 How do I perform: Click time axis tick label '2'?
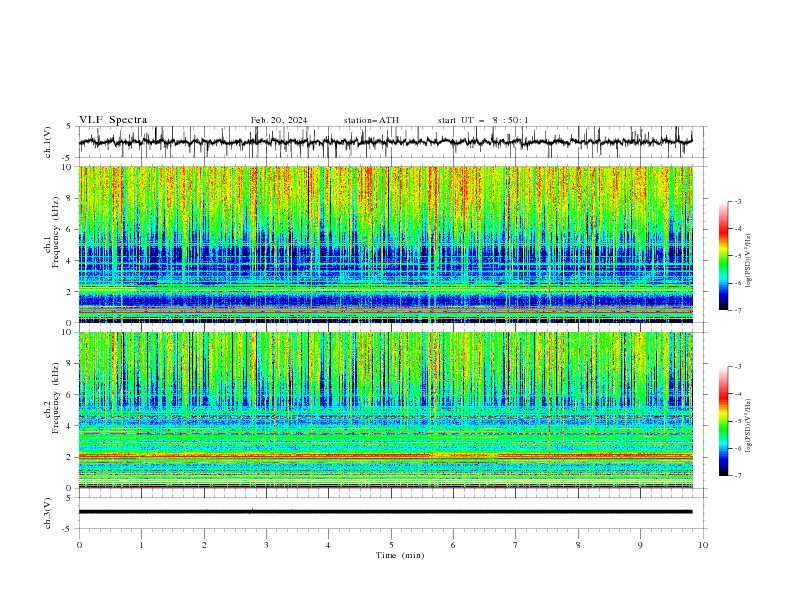(x=204, y=545)
